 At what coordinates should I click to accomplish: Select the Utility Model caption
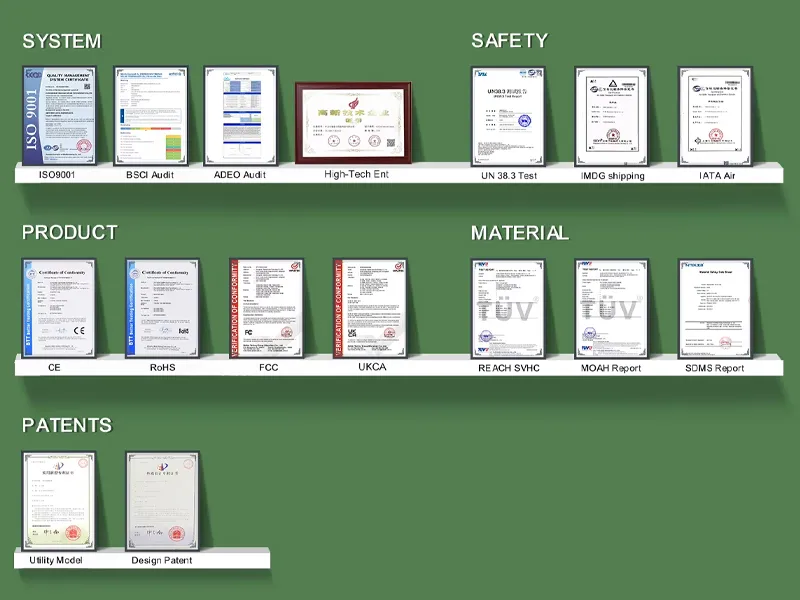click(56, 560)
